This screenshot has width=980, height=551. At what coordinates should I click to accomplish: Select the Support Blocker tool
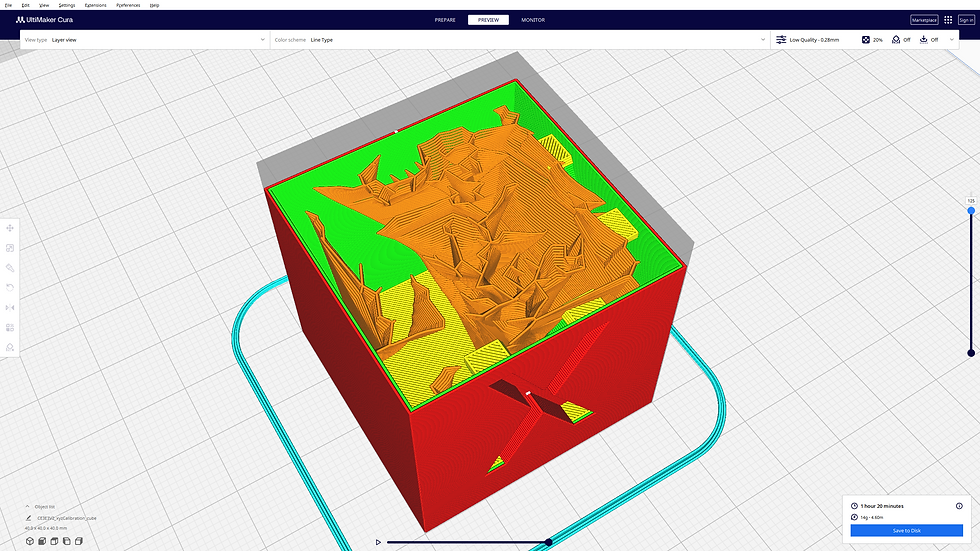[10, 347]
